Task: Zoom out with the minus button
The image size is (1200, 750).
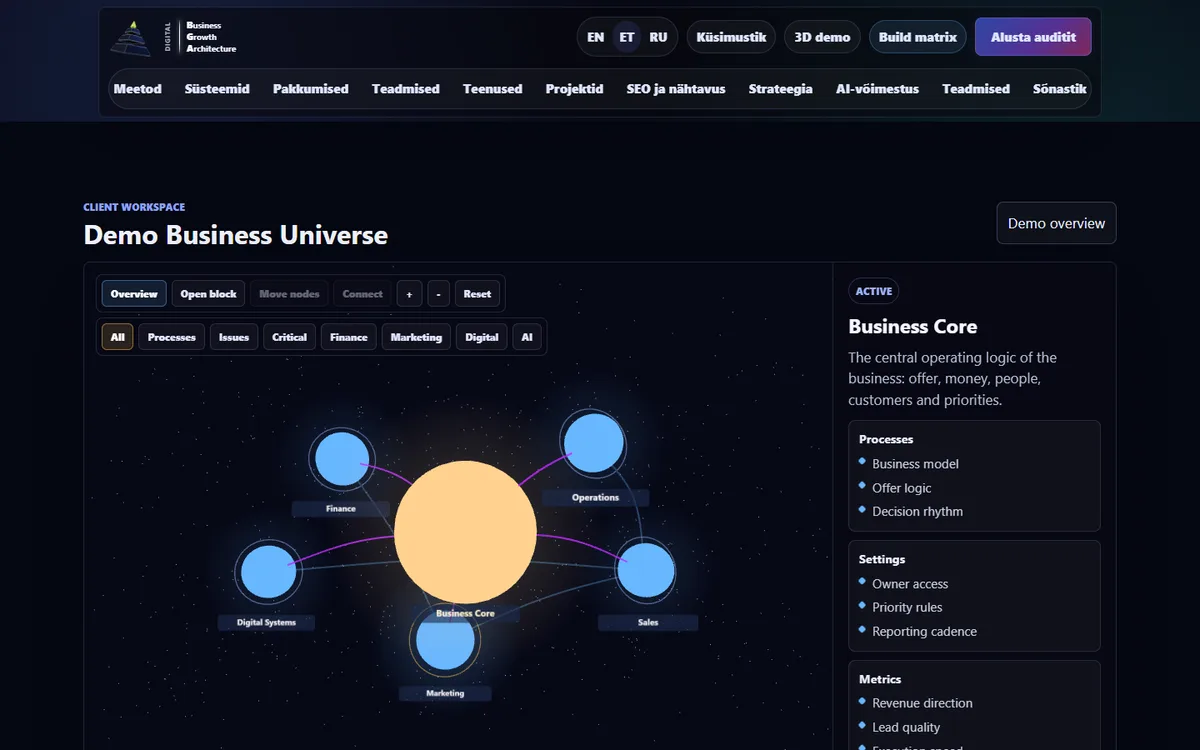Action: tap(439, 294)
